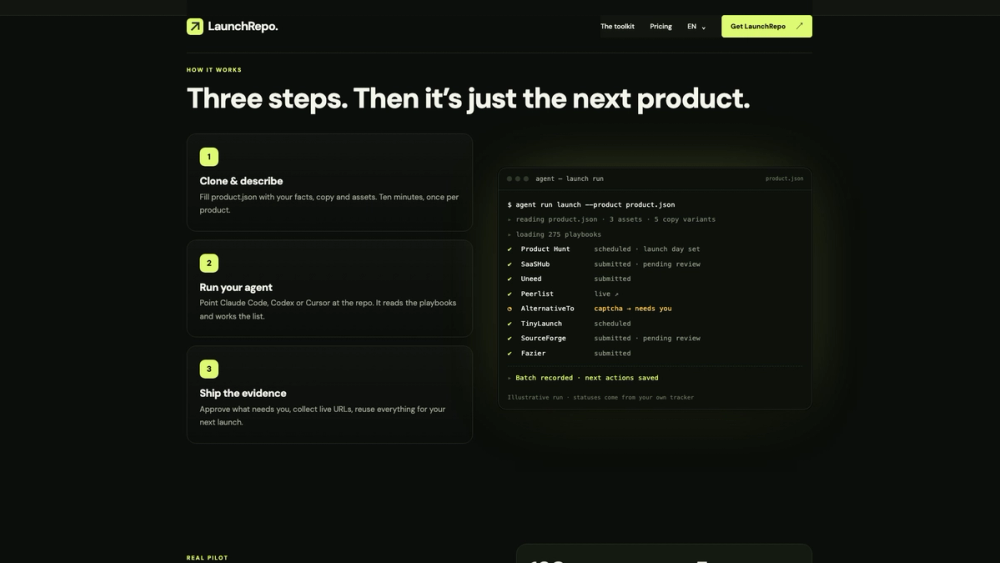Expand the EN language dropdown
This screenshot has height=563, width=1000.
coord(696,26)
